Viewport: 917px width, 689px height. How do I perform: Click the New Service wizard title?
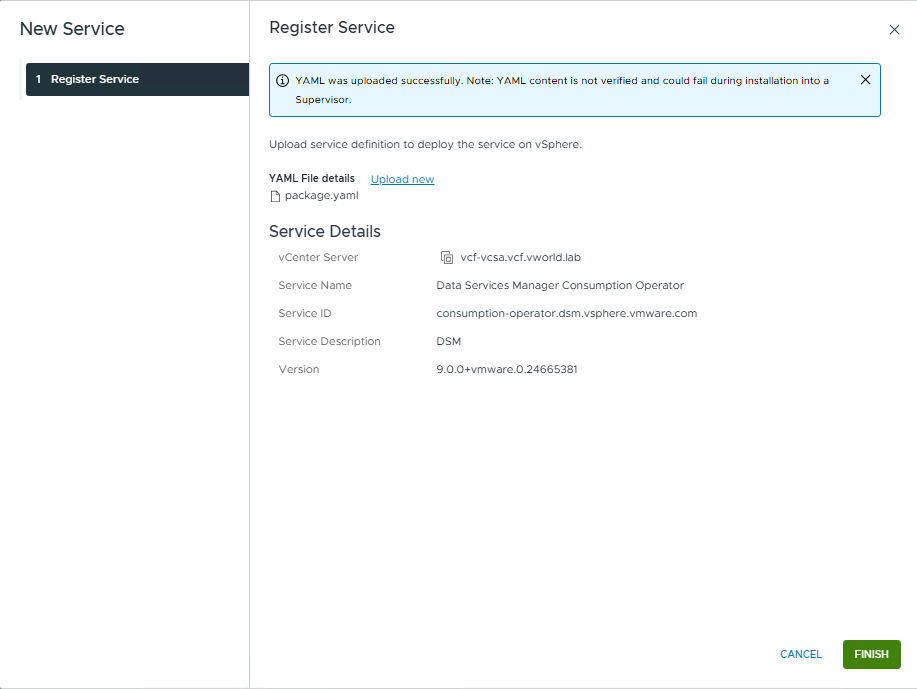(72, 29)
